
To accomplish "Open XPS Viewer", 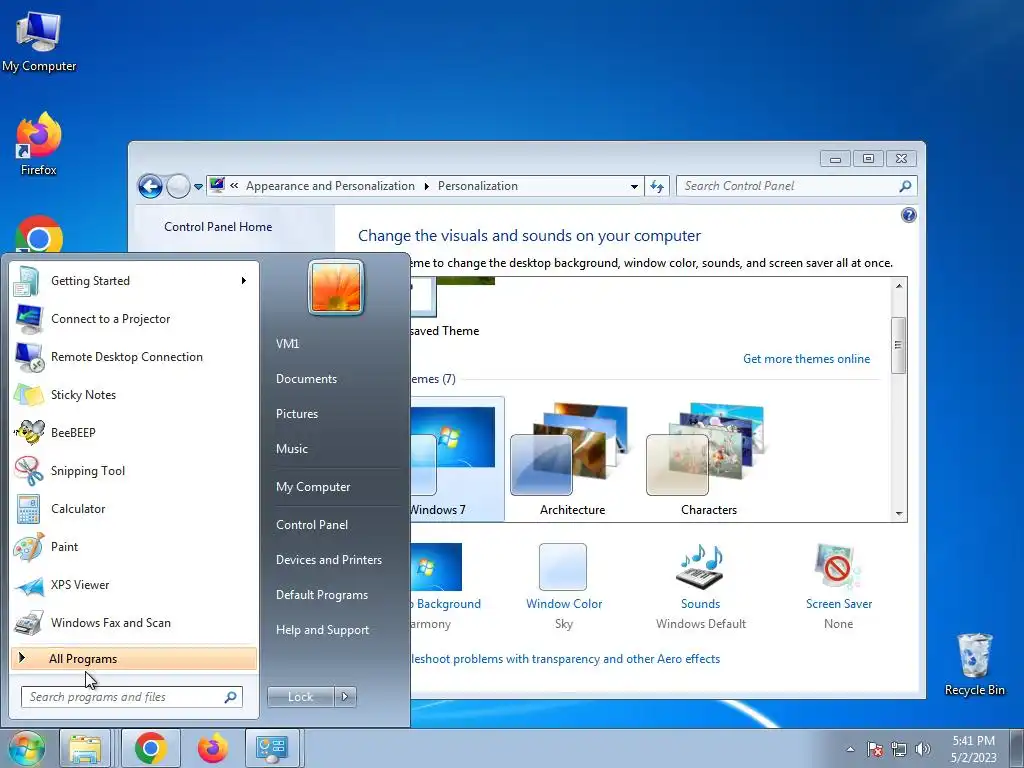I will point(134,585).
